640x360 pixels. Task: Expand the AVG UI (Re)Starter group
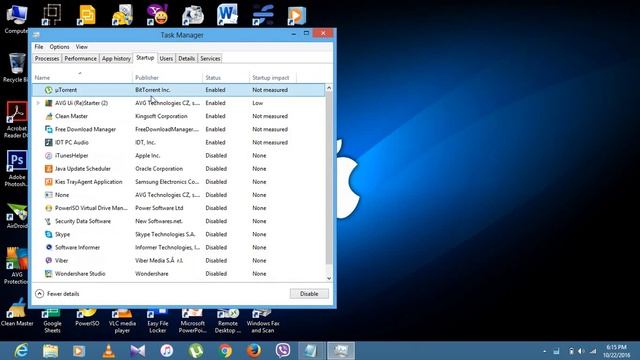38,103
